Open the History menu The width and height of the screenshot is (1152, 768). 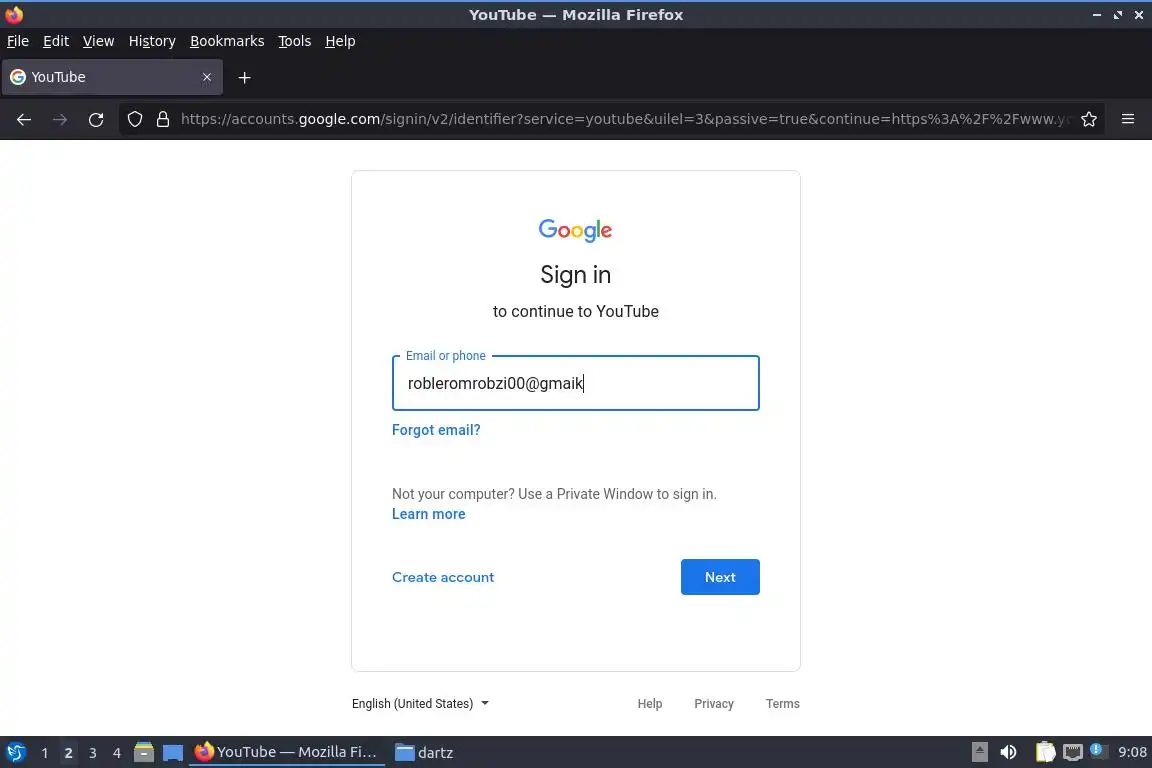coord(152,41)
